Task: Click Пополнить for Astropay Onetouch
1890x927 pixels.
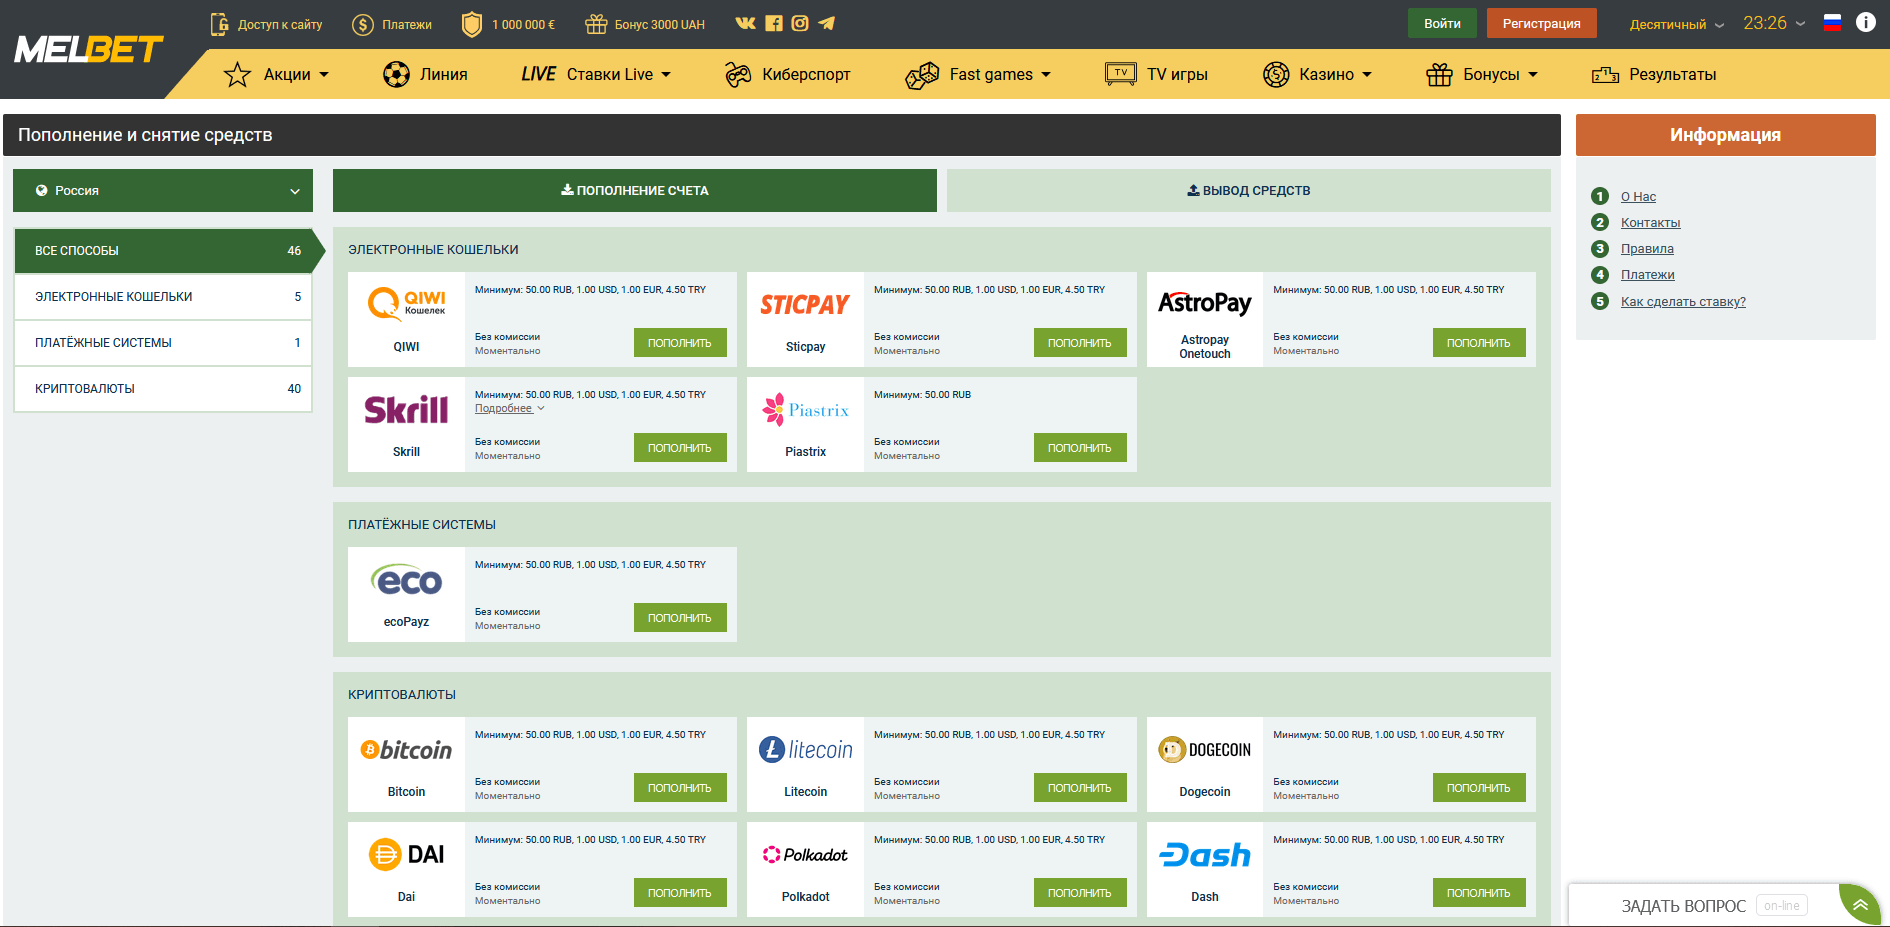Action: [x=1479, y=343]
